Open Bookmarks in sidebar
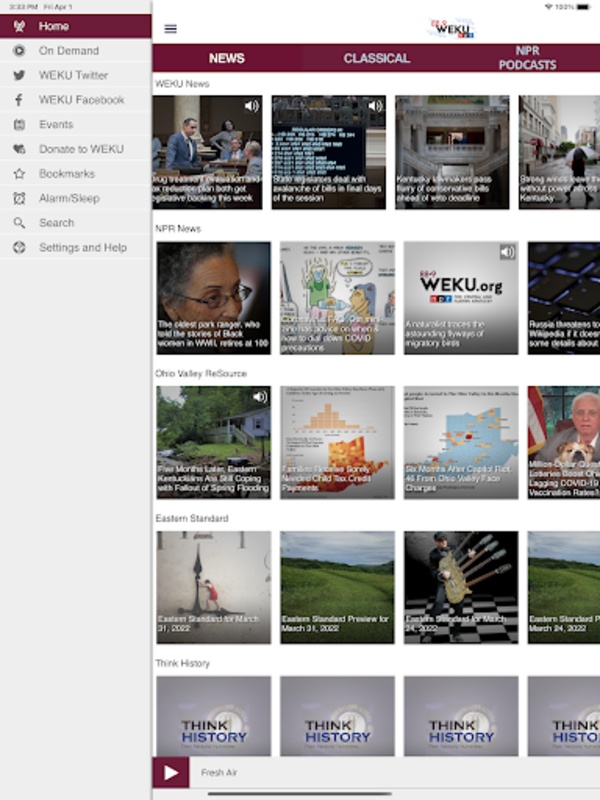The image size is (600, 800). click(76, 173)
